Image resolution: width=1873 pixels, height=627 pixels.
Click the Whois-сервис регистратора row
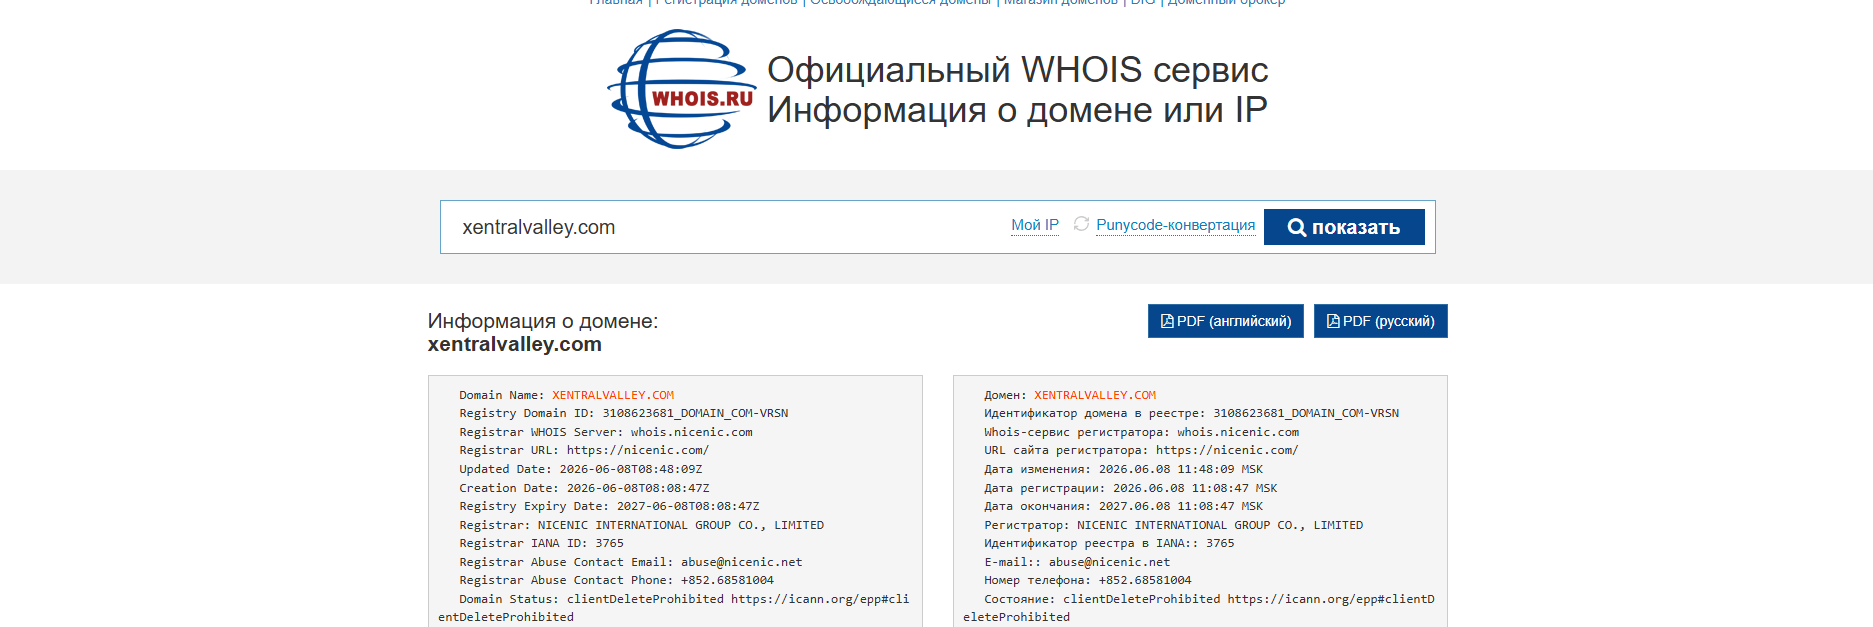pyautogui.click(x=1142, y=432)
